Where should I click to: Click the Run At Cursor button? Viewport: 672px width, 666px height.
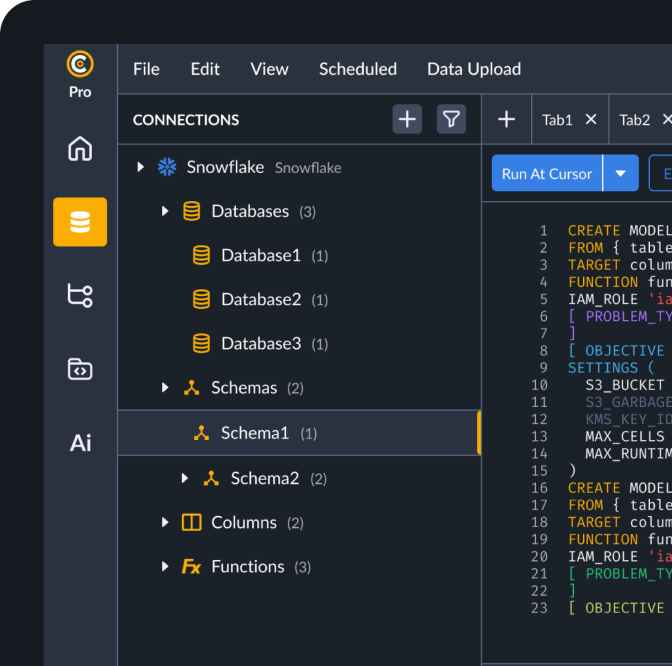click(547, 173)
